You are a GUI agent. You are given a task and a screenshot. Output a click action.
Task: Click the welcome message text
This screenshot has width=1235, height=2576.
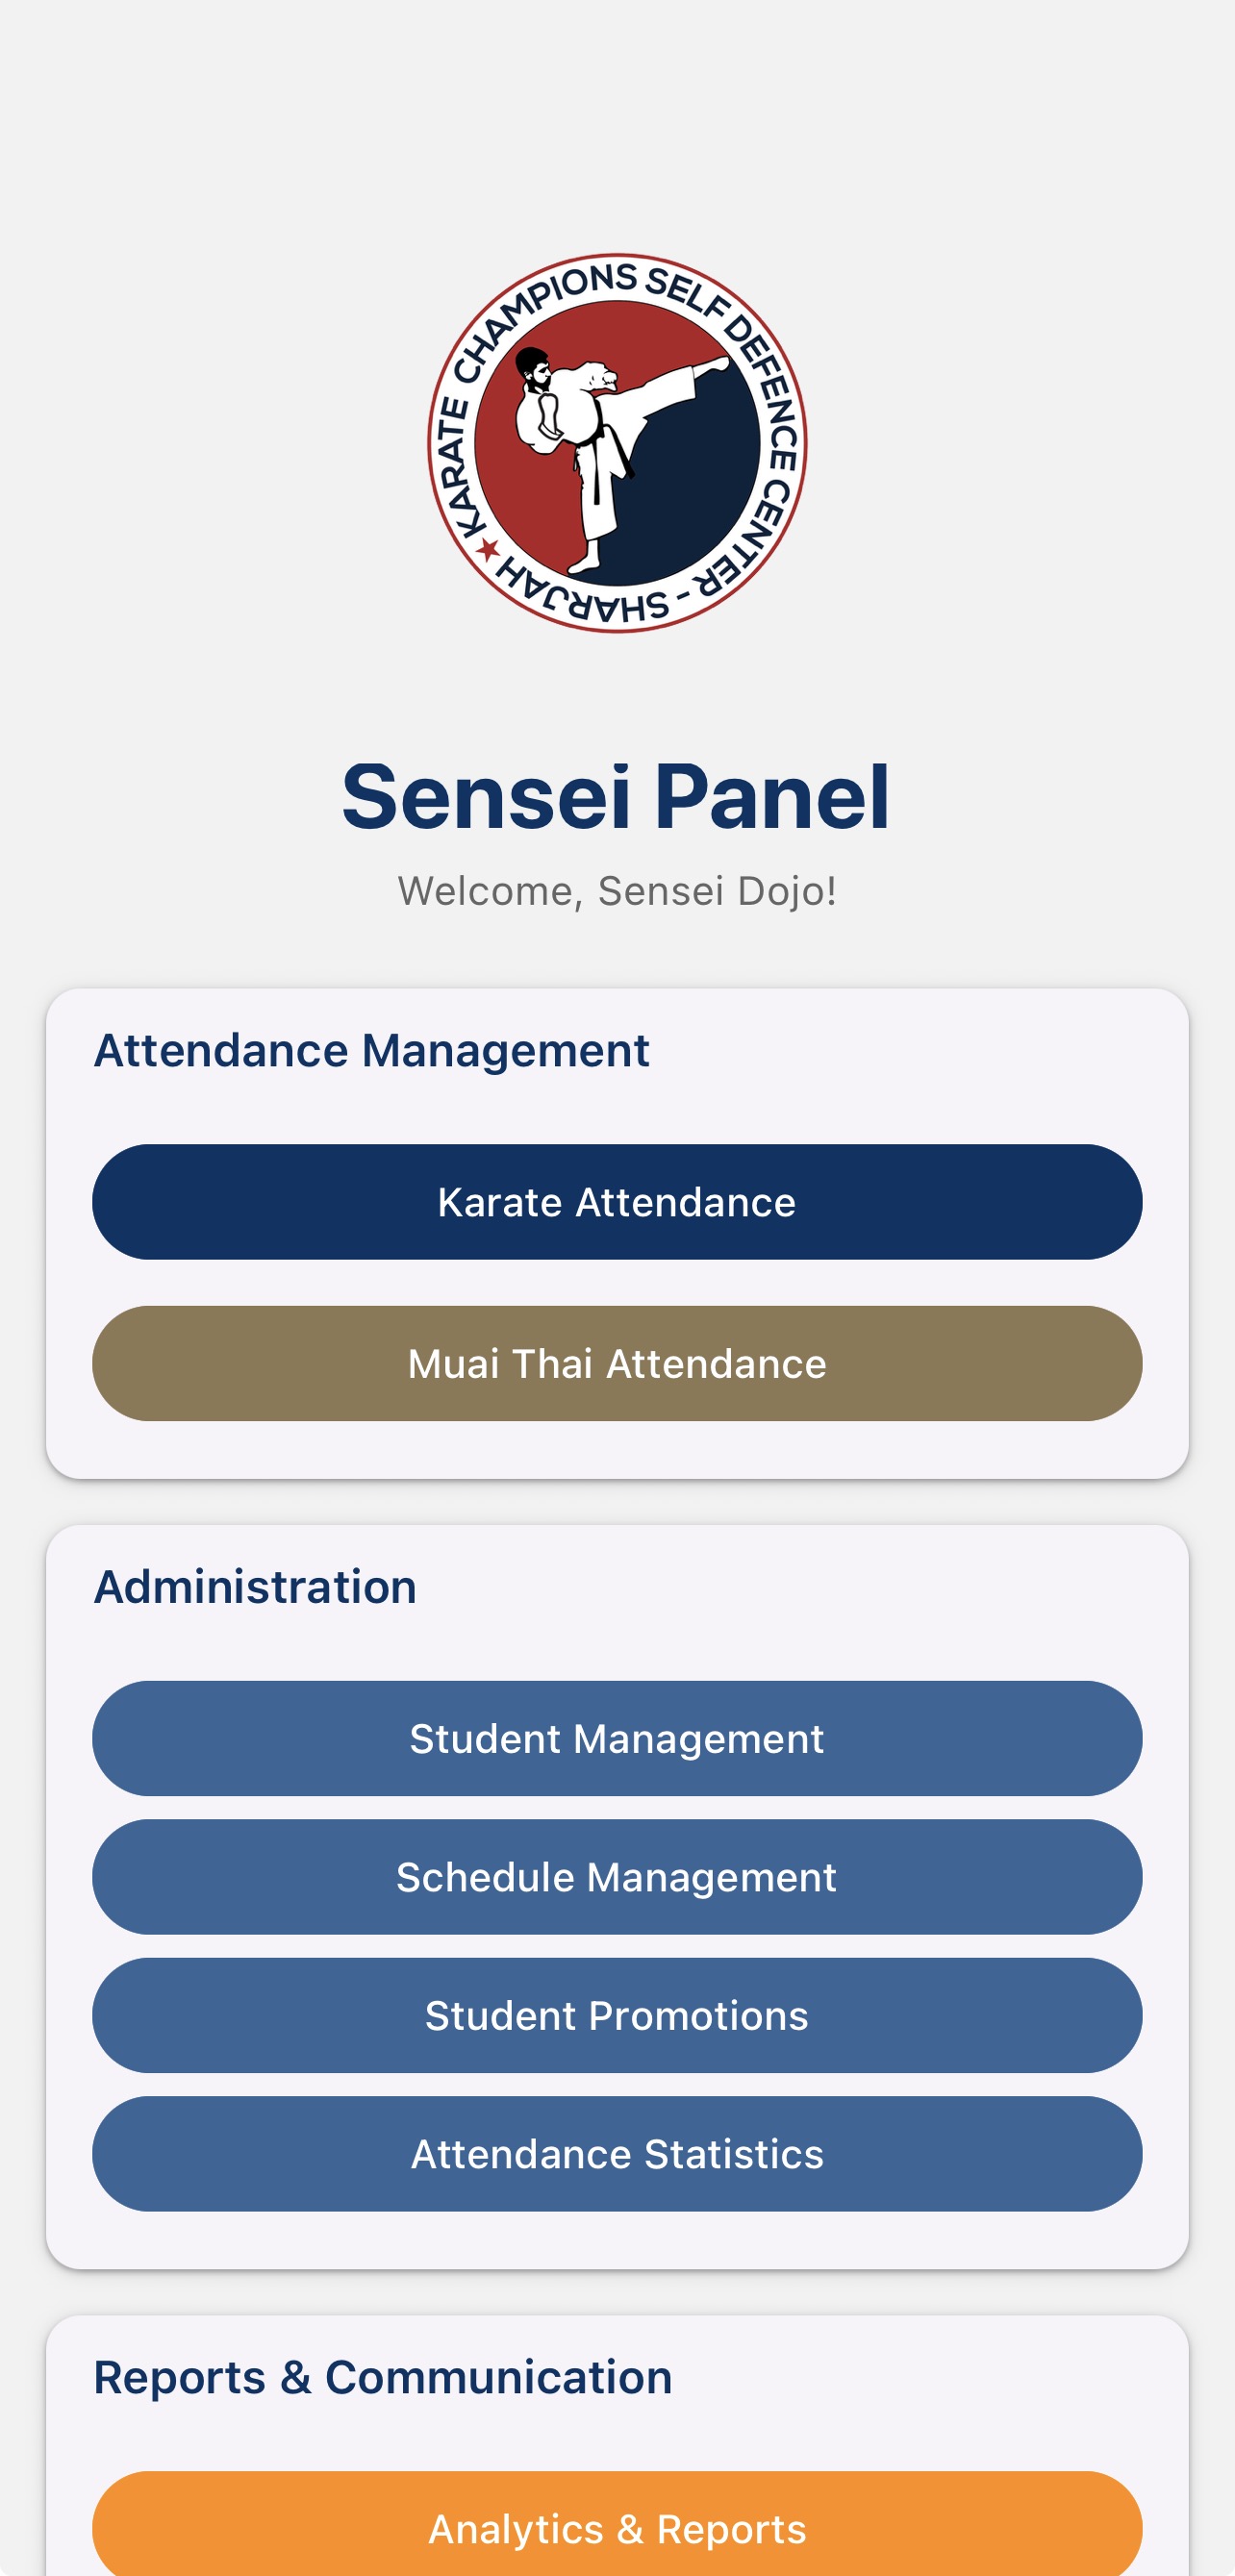(x=617, y=888)
